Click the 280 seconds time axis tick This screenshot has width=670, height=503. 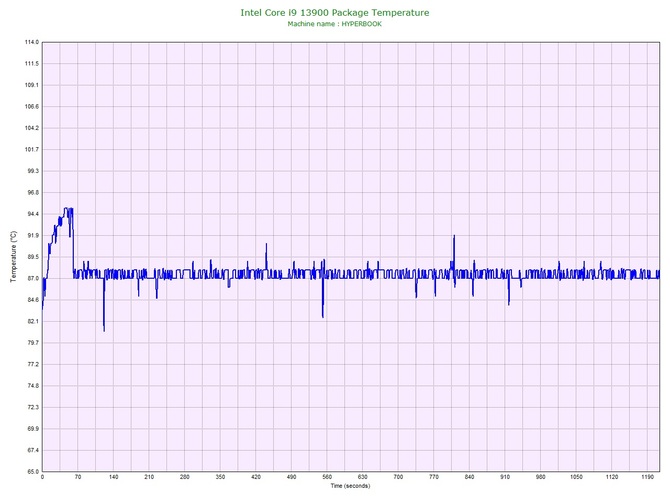[185, 477]
